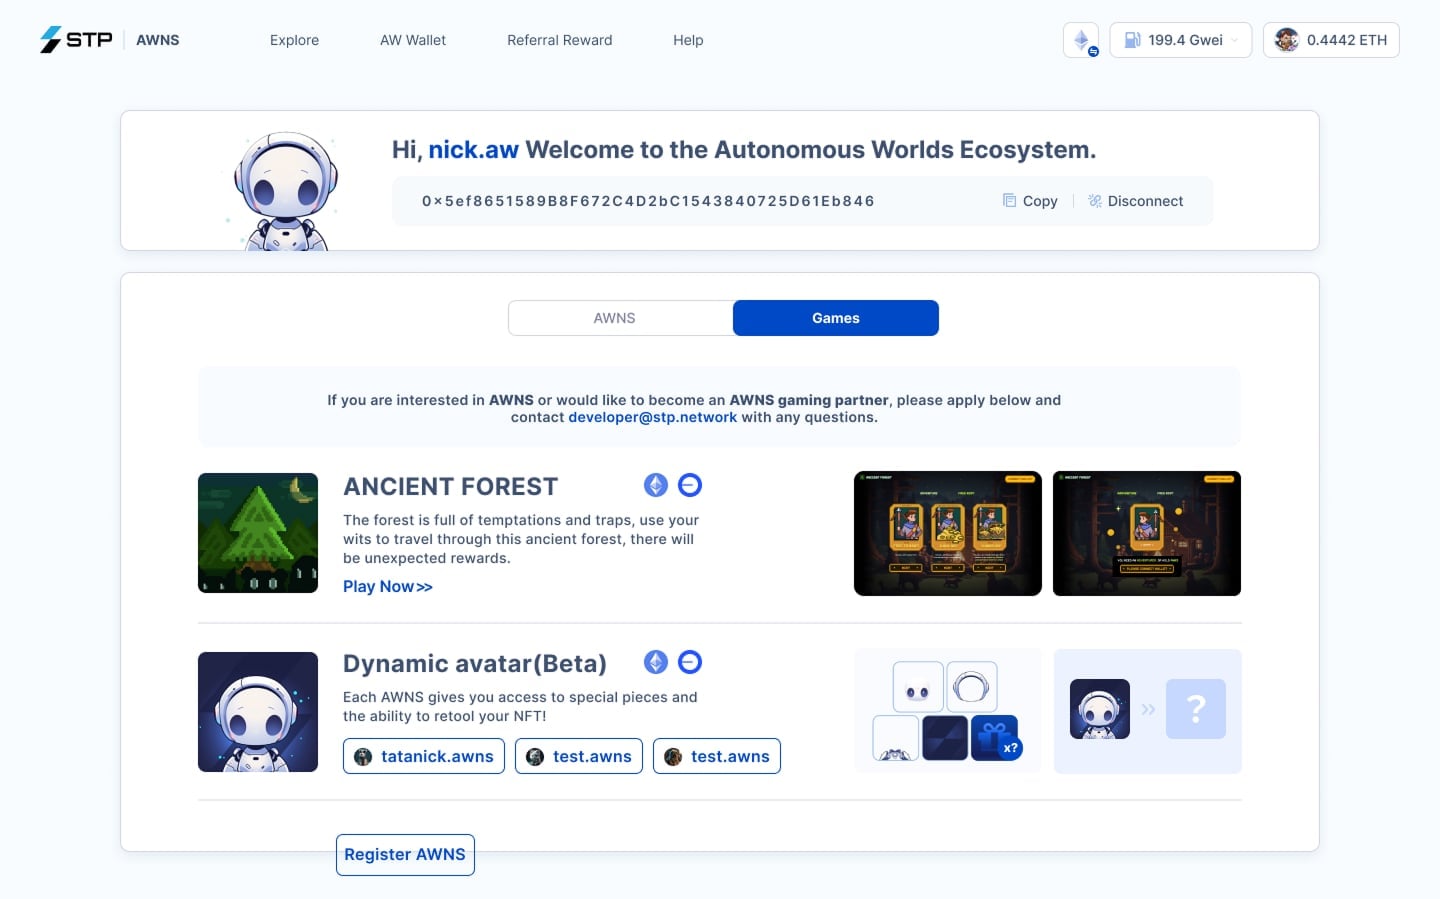Open the Referral Reward page

(x=560, y=40)
